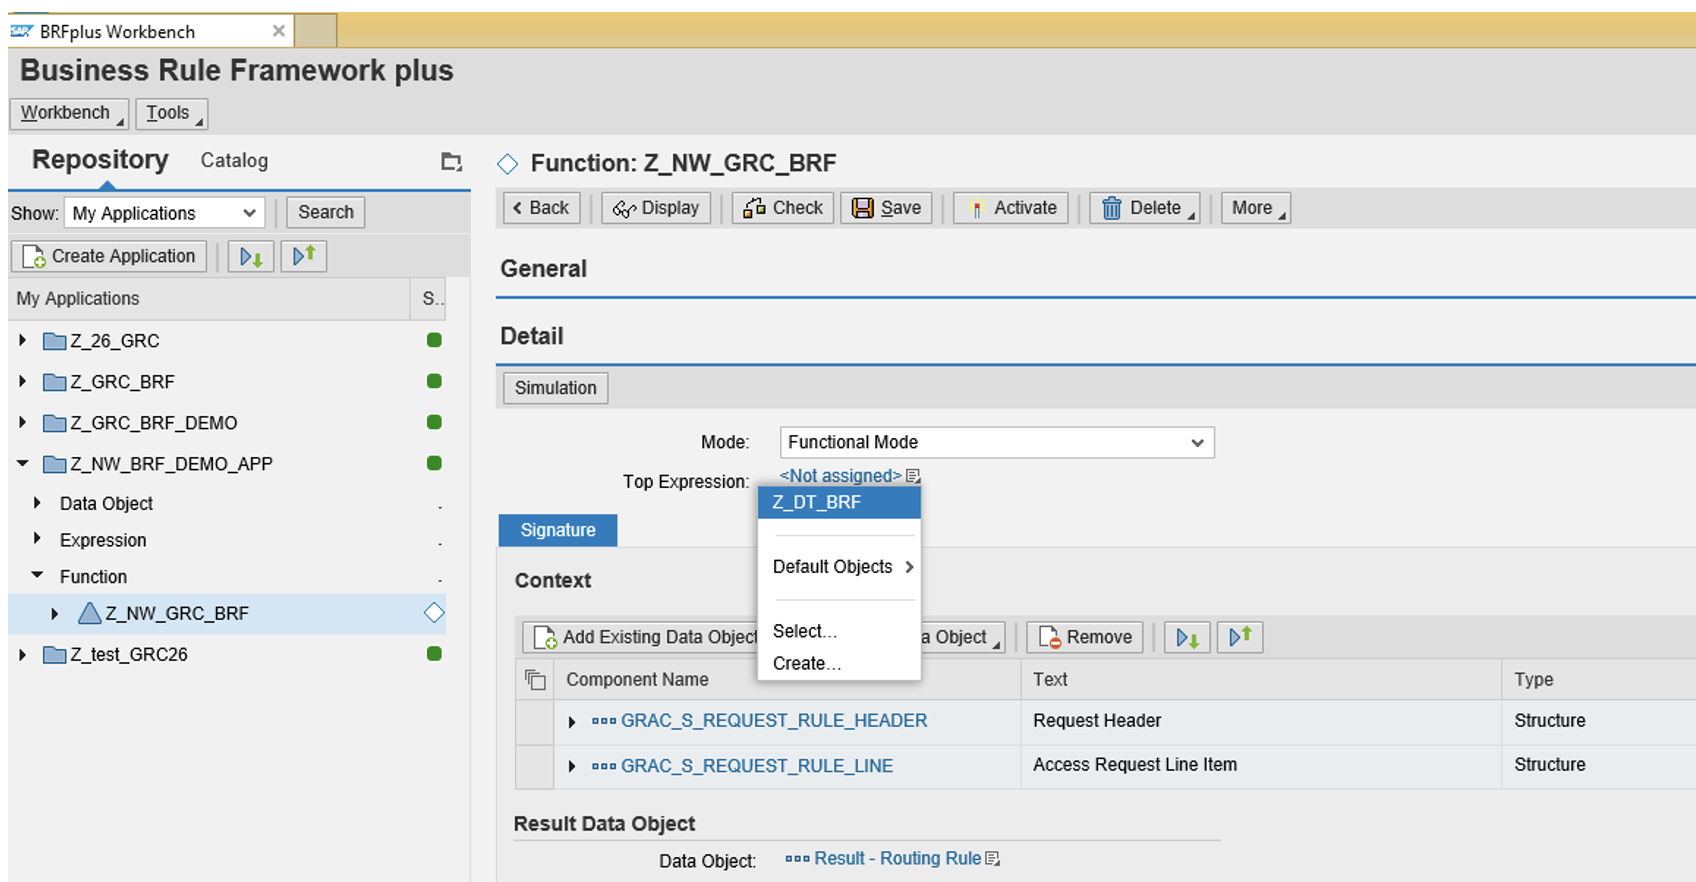Image resolution: width=1696 pixels, height=882 pixels.
Task: Choose Select... in the popup menu
Action: [x=805, y=631]
